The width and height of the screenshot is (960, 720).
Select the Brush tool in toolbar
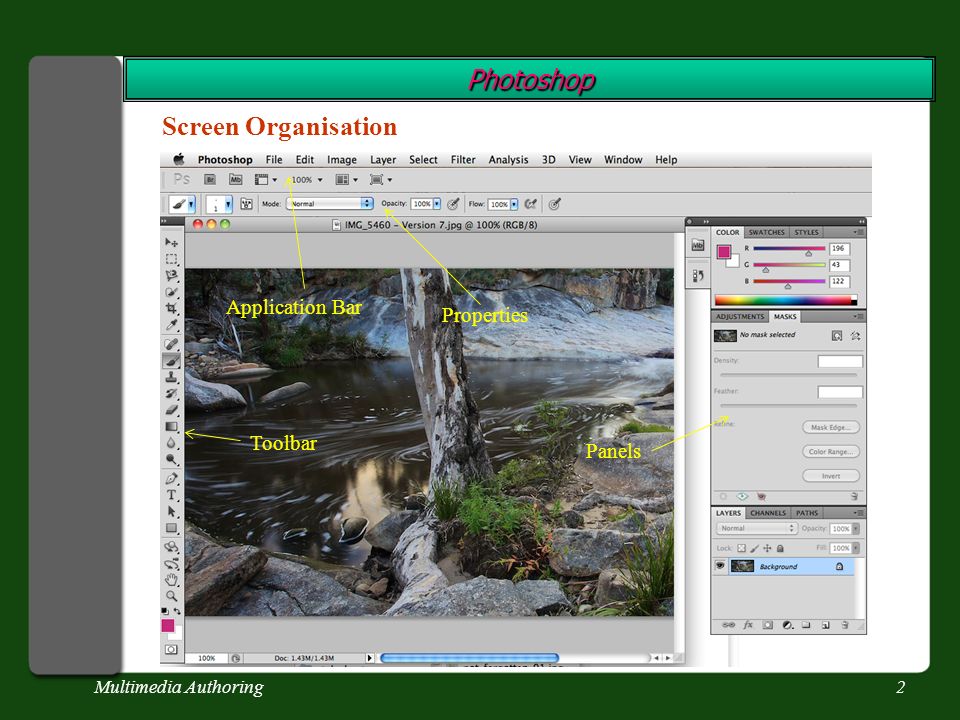(171, 361)
